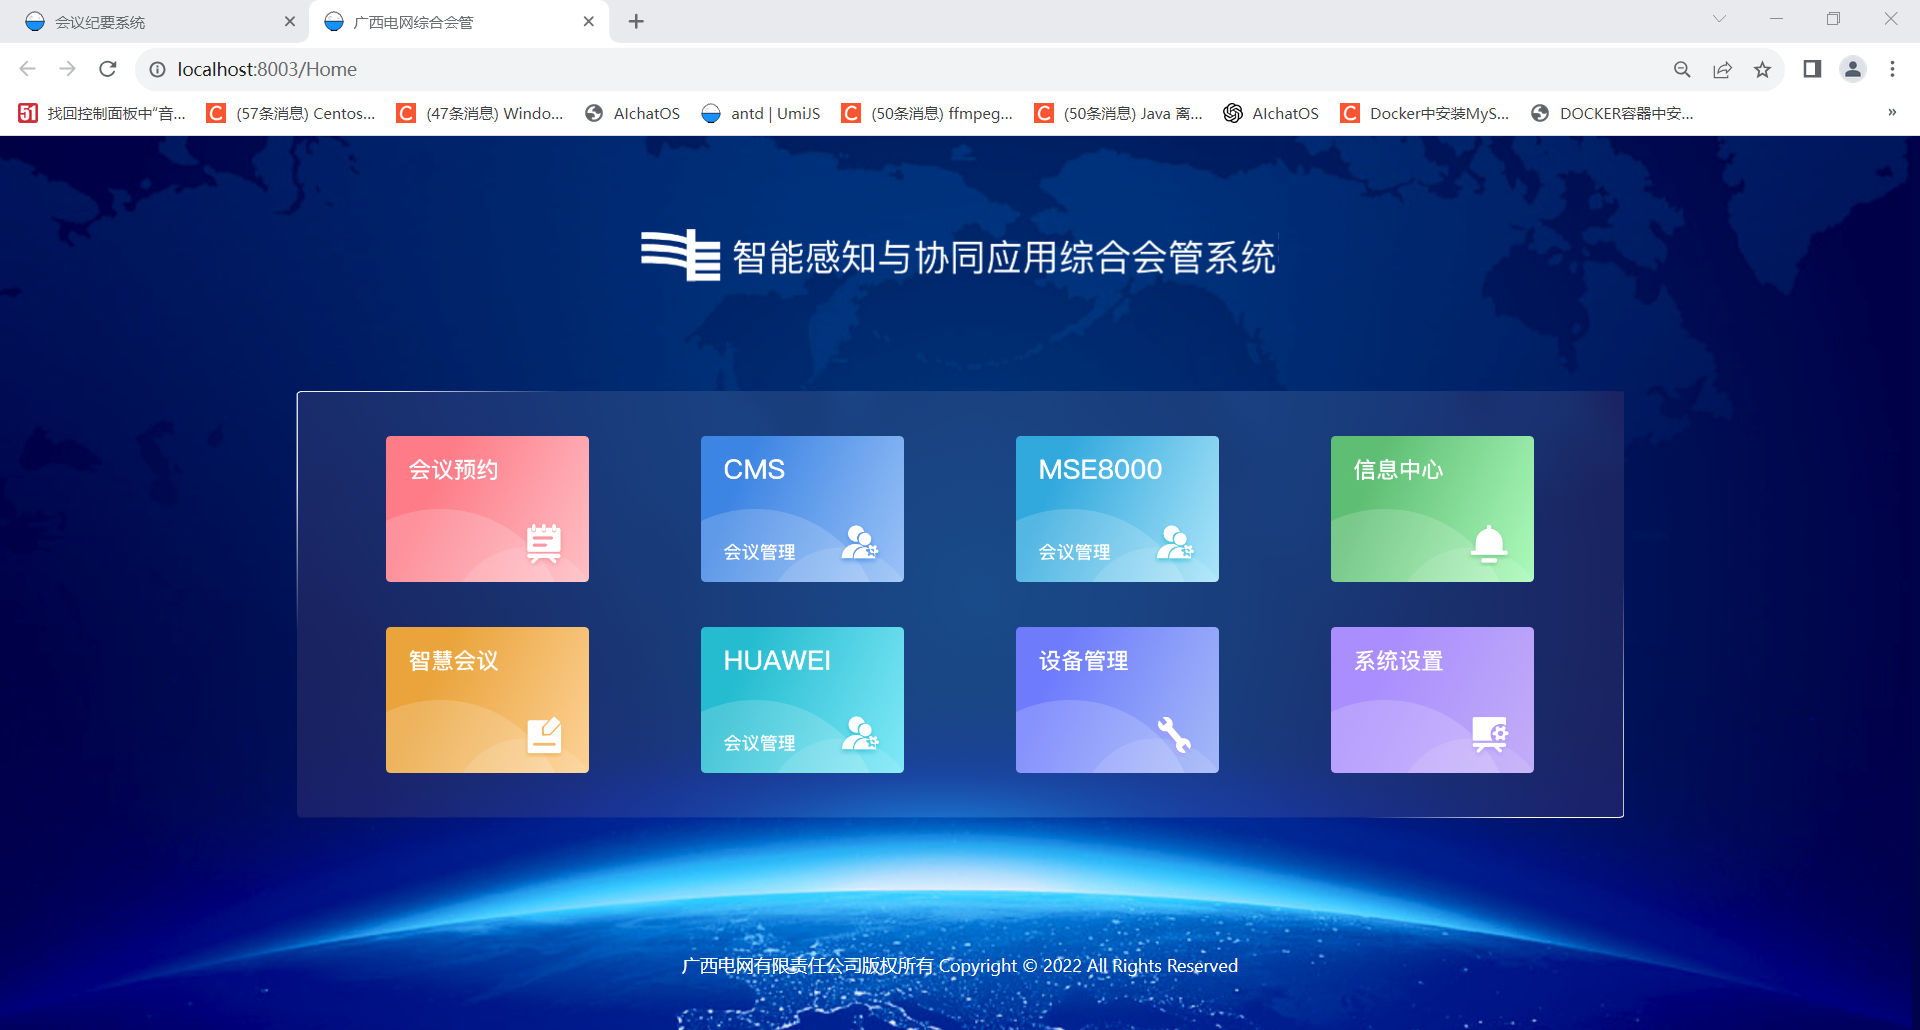The image size is (1920, 1030).
Task: Open the 会议预约 card
Action: pyautogui.click(x=487, y=508)
